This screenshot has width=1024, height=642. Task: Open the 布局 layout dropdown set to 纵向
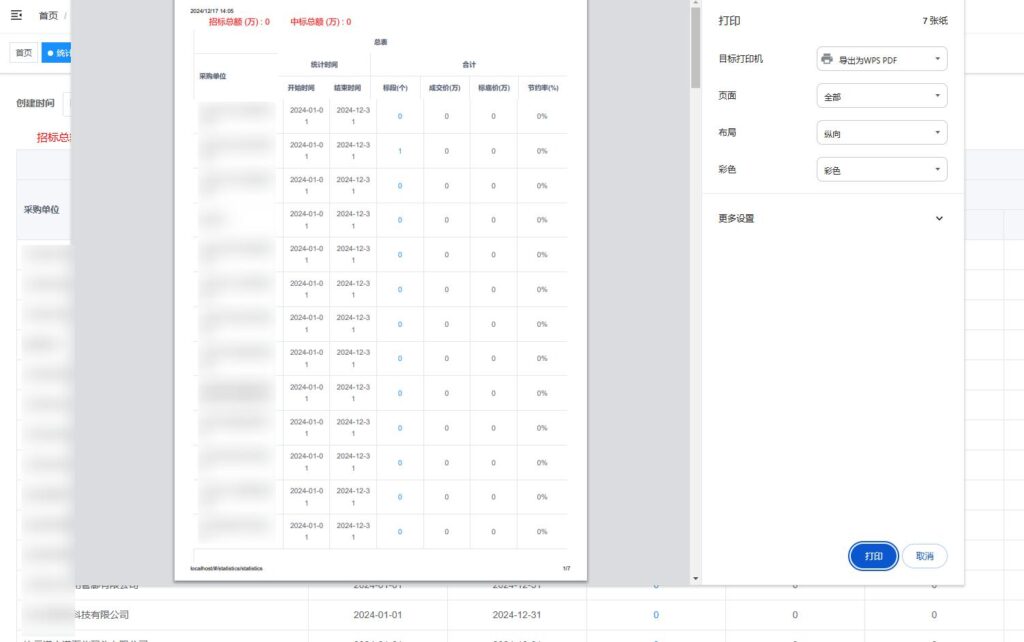click(882, 133)
